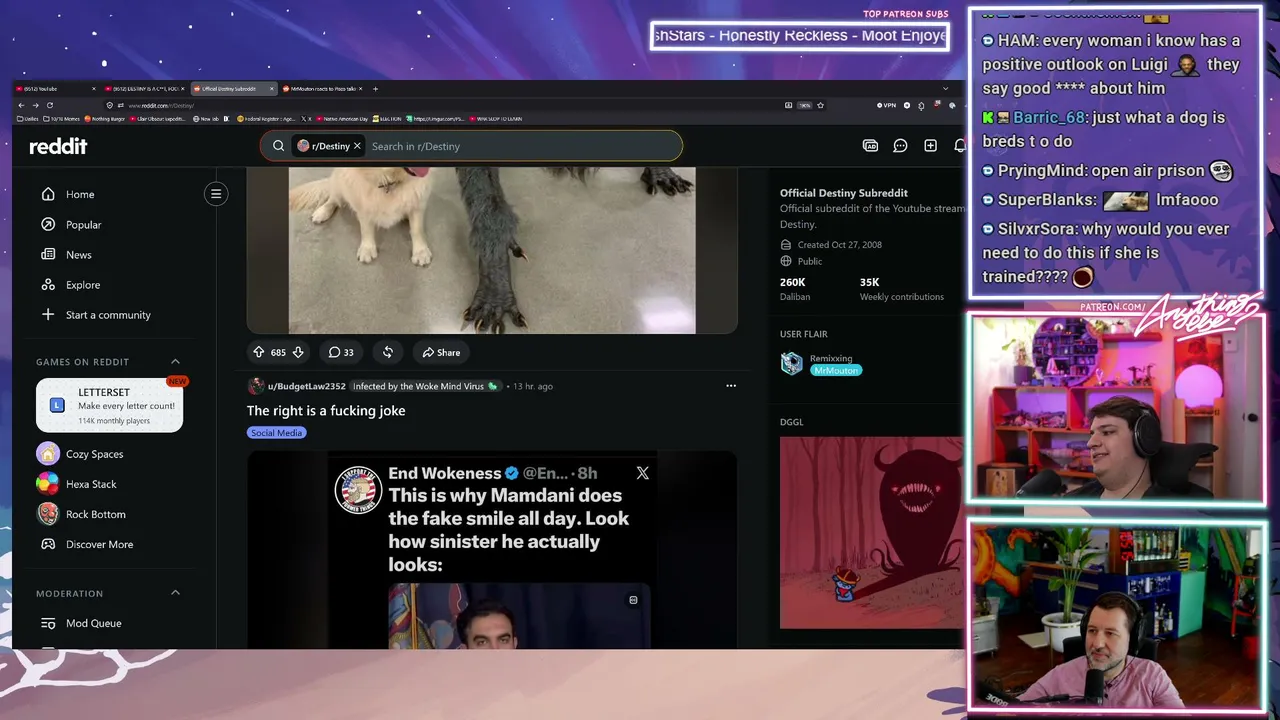Viewport: 1280px width, 720px height.
Task: Share the dog post
Action: click(441, 352)
